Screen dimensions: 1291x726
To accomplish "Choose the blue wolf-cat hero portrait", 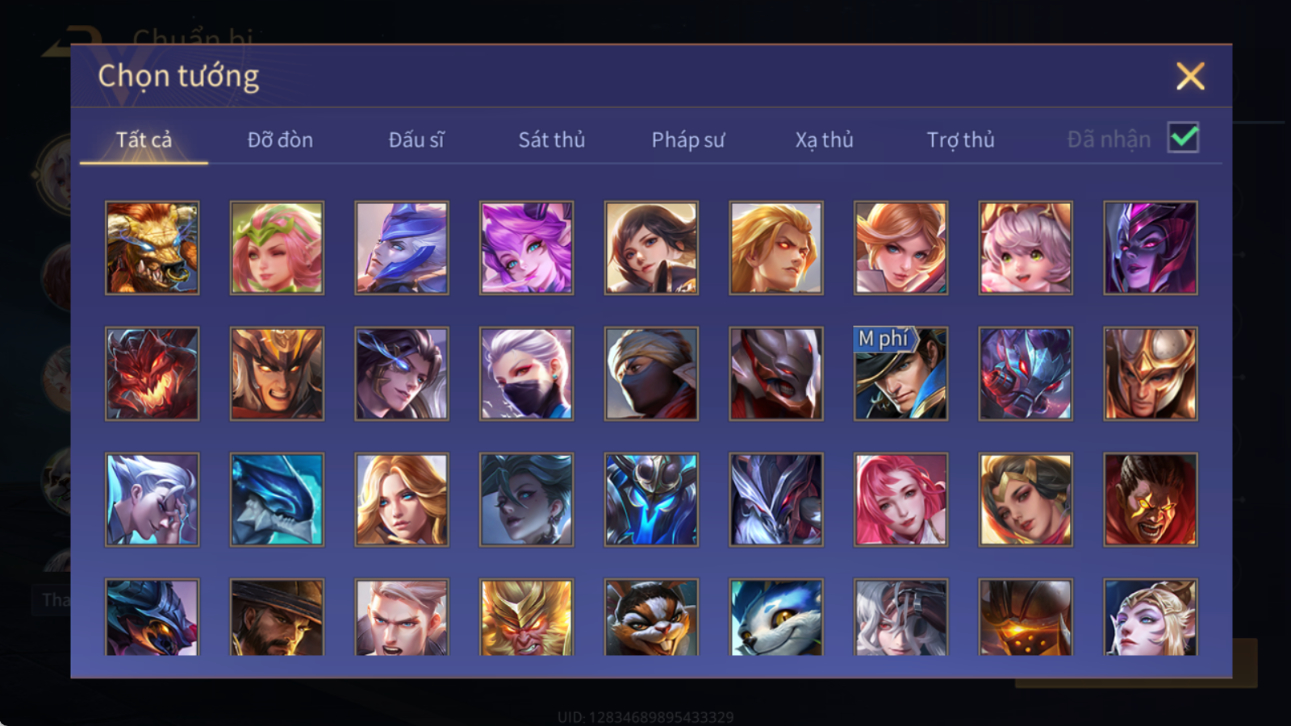I will 776,617.
